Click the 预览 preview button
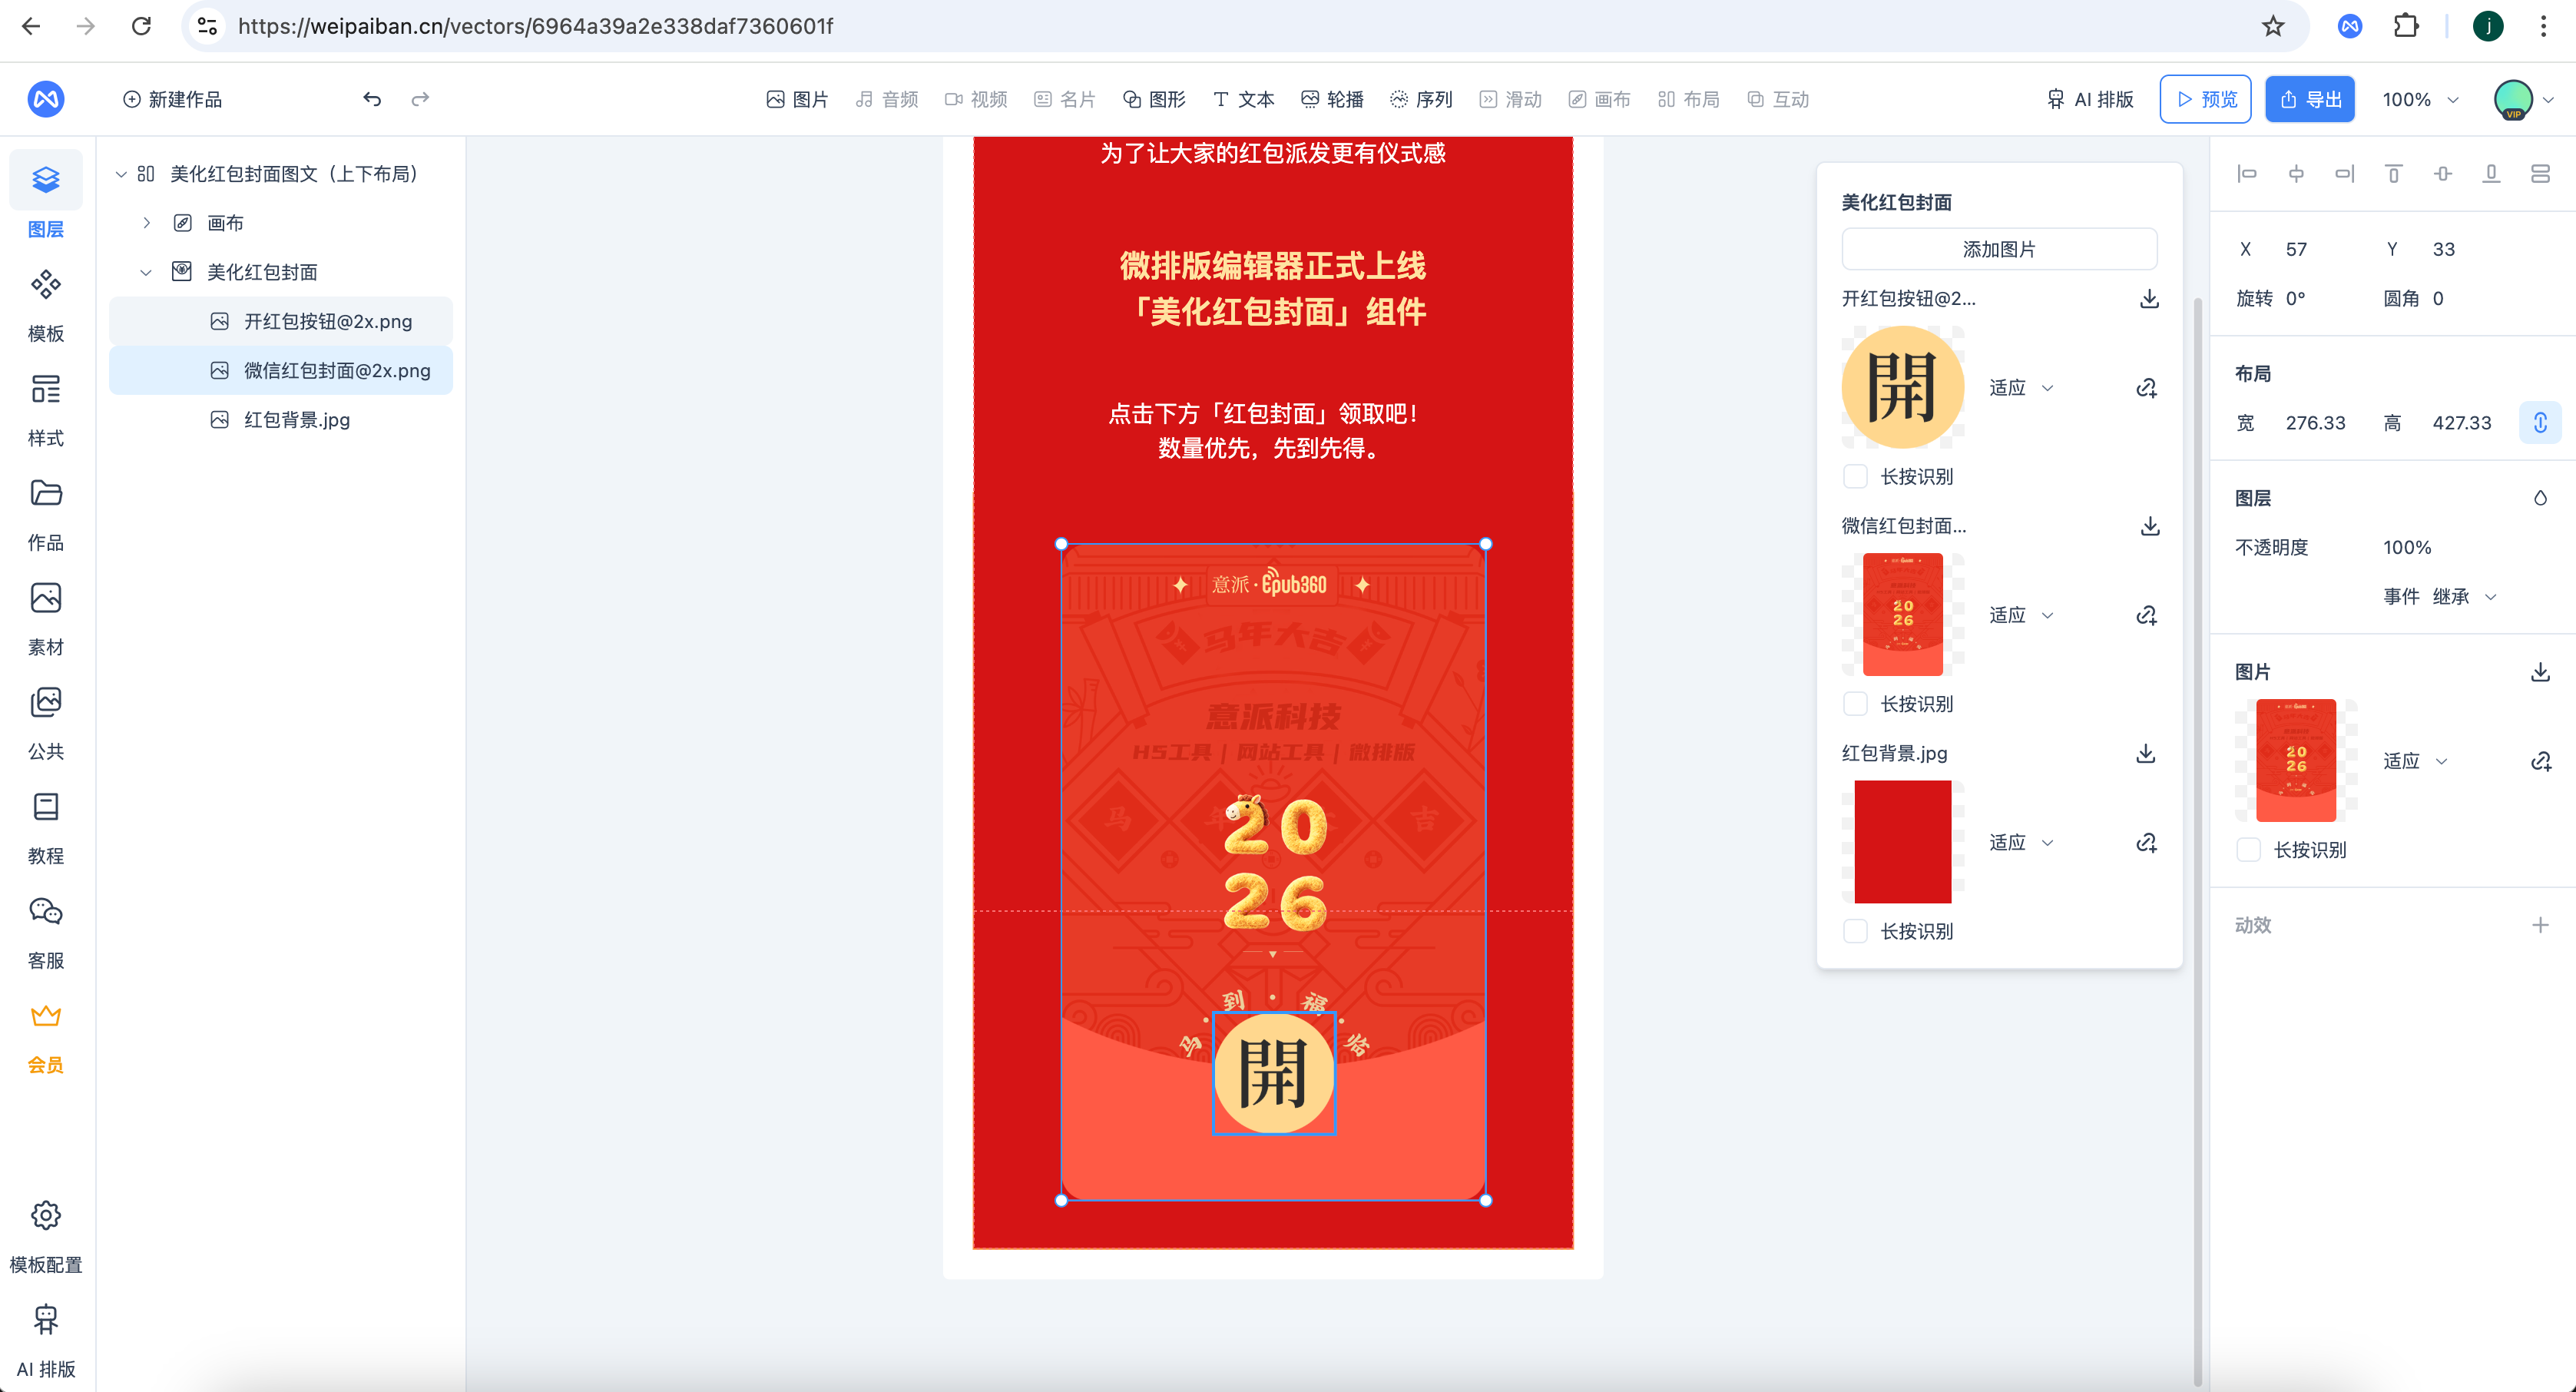The height and width of the screenshot is (1392, 2576). (2205, 99)
